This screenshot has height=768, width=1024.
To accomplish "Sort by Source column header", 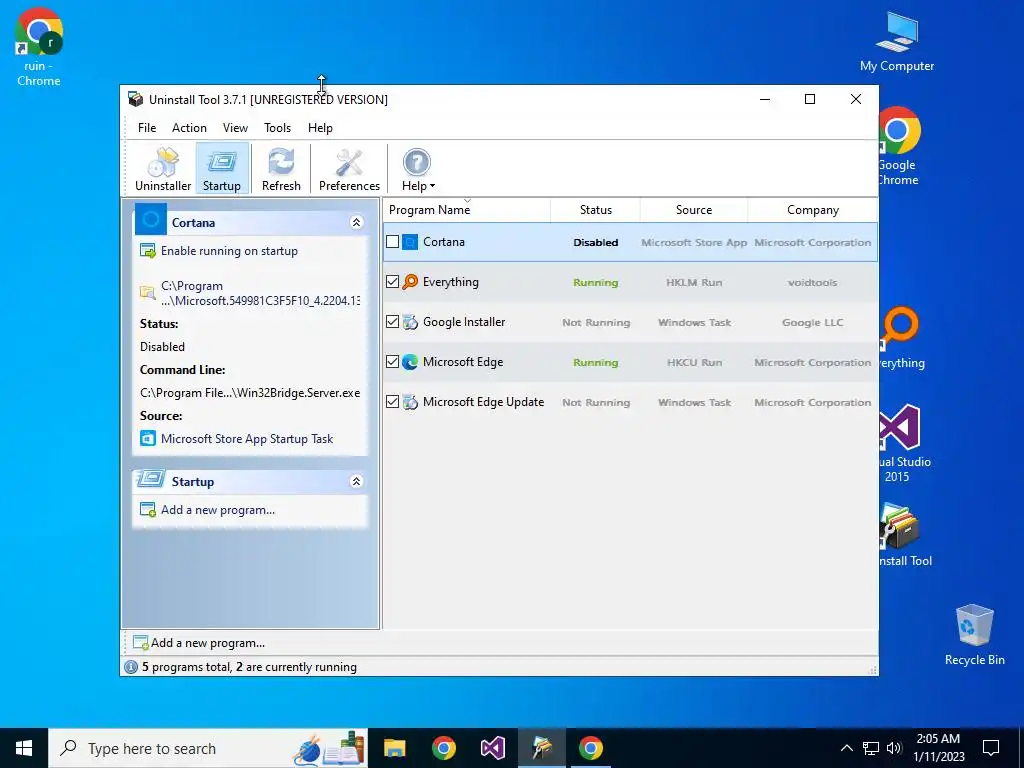I will (694, 210).
